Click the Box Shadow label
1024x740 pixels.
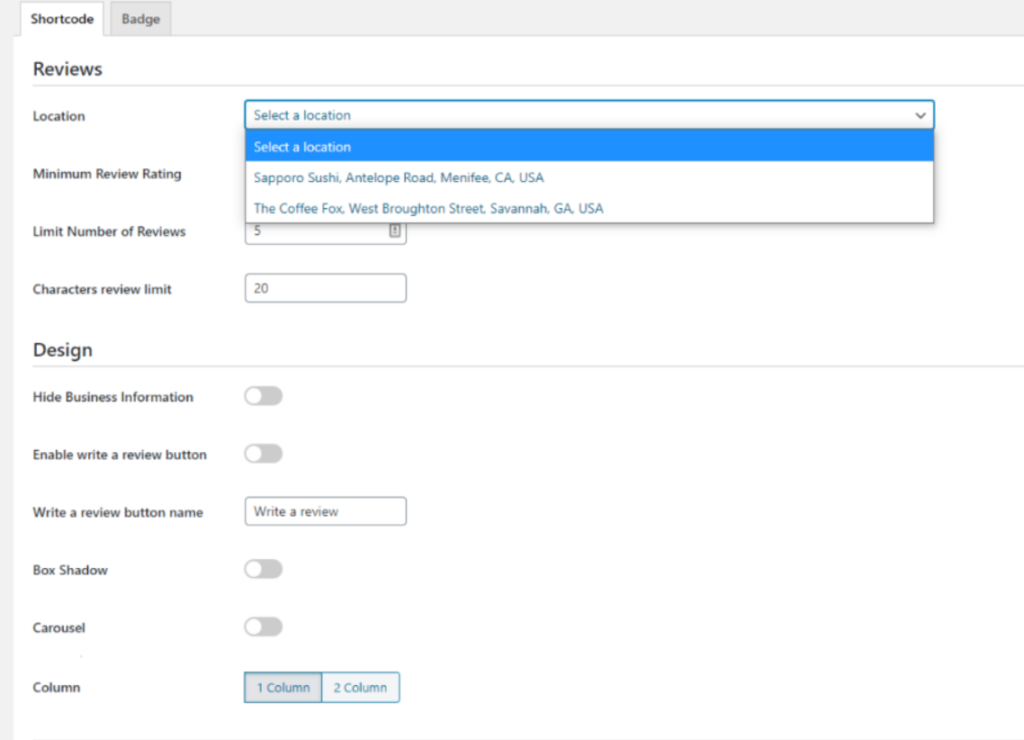[x=70, y=570]
